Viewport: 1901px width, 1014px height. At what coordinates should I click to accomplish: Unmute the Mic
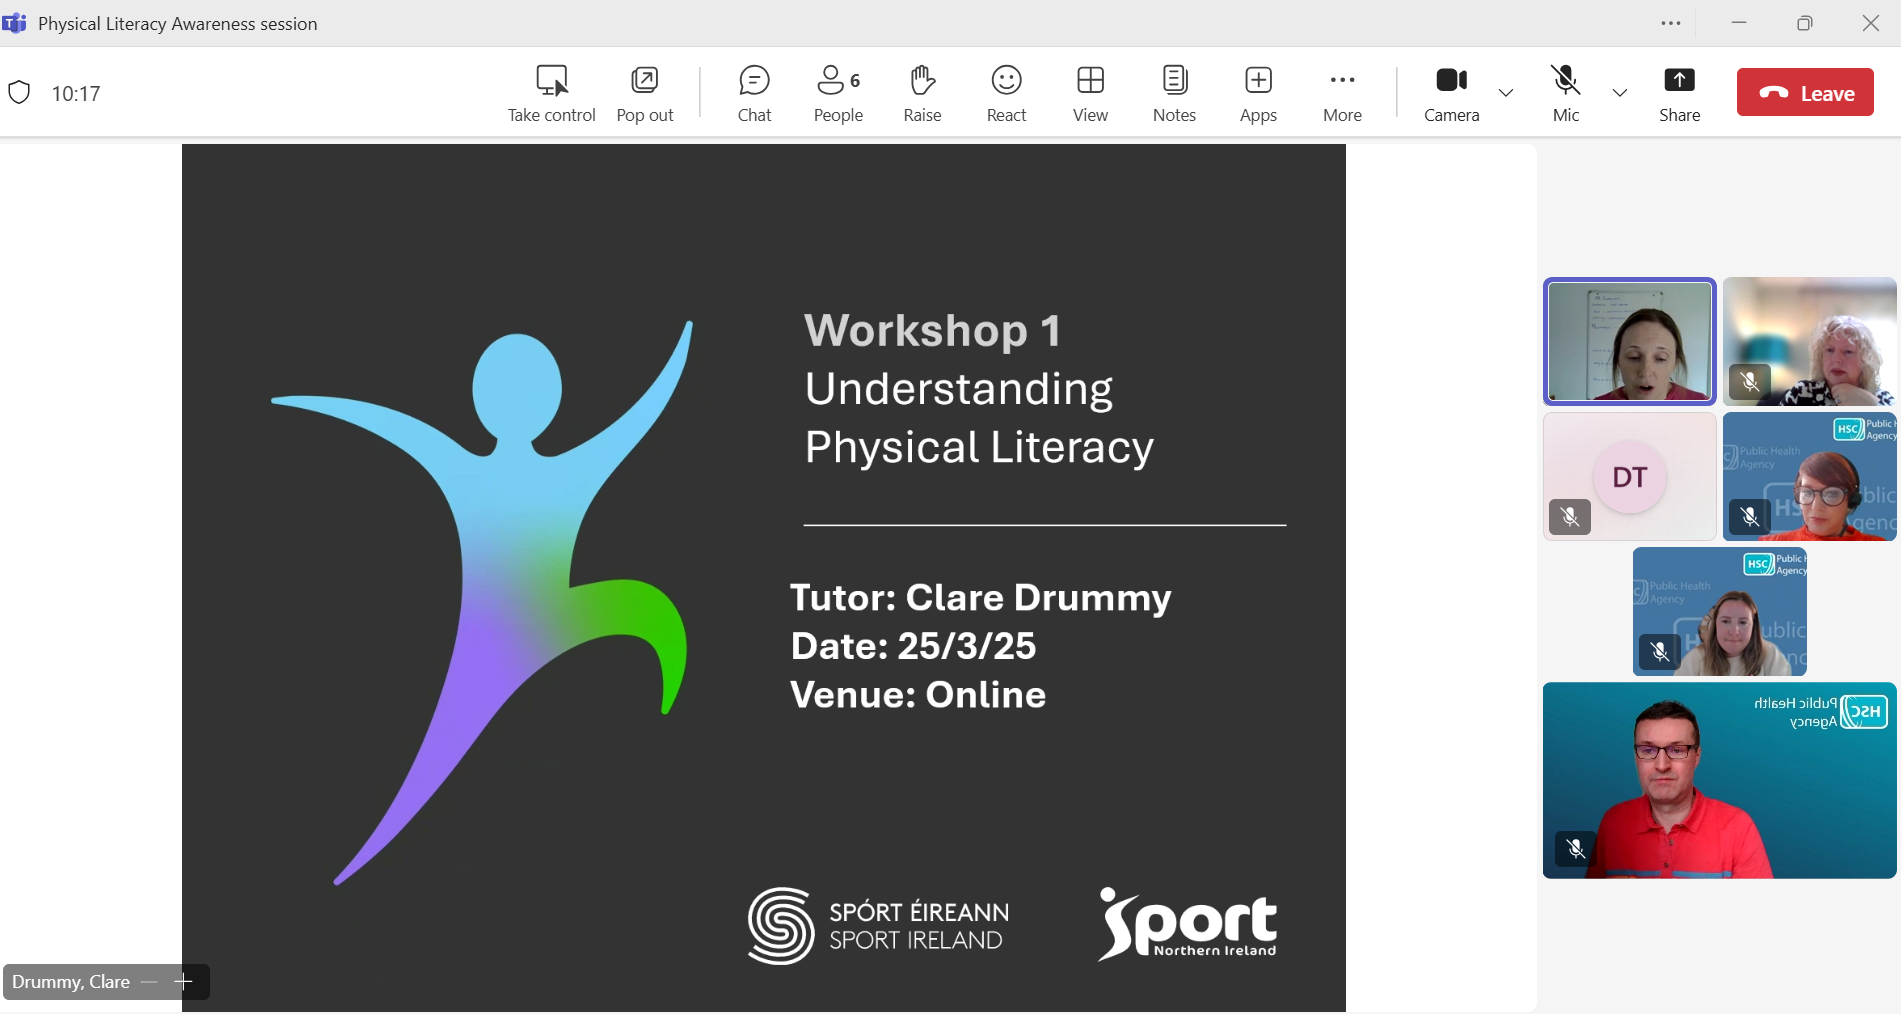click(1566, 94)
